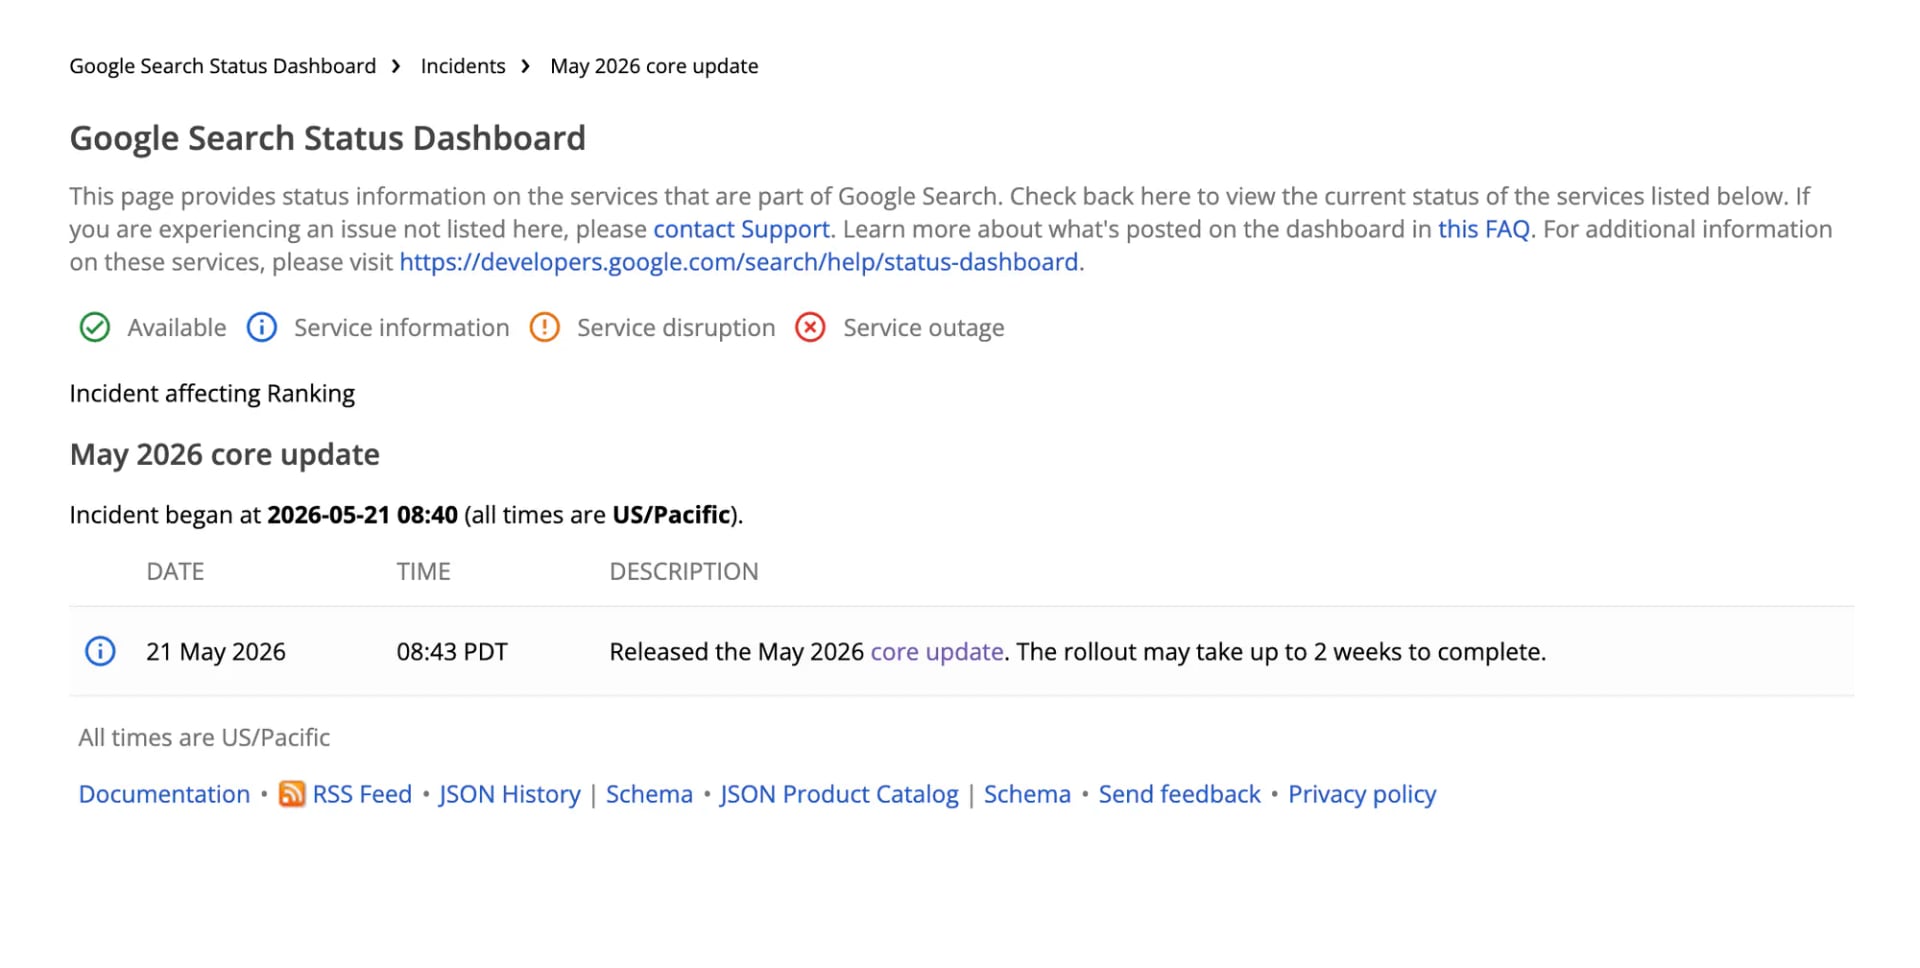Click the DATE column header
The width and height of the screenshot is (1920, 968).
click(175, 572)
